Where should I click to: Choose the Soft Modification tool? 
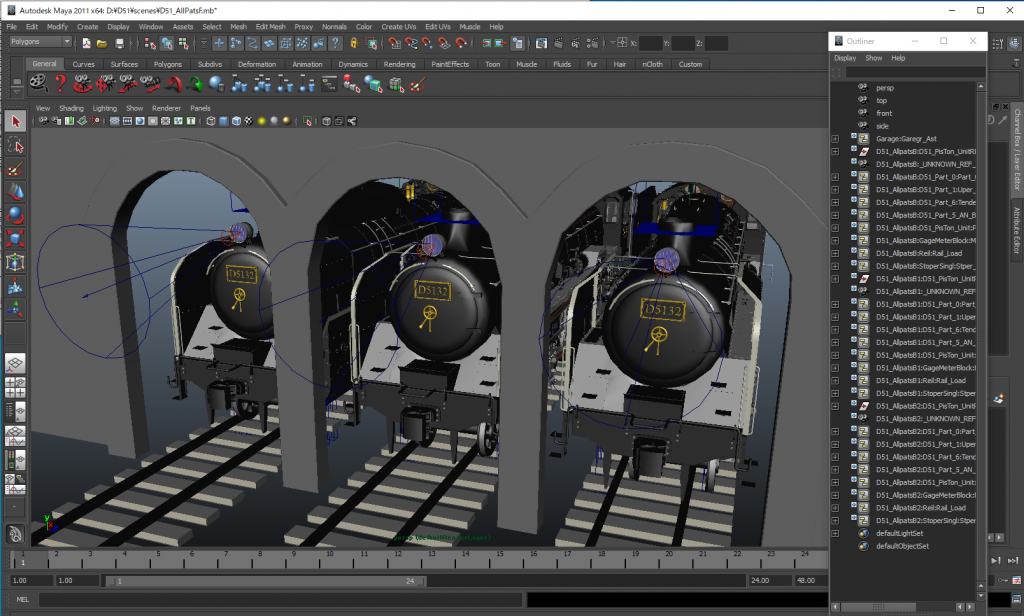16,285
